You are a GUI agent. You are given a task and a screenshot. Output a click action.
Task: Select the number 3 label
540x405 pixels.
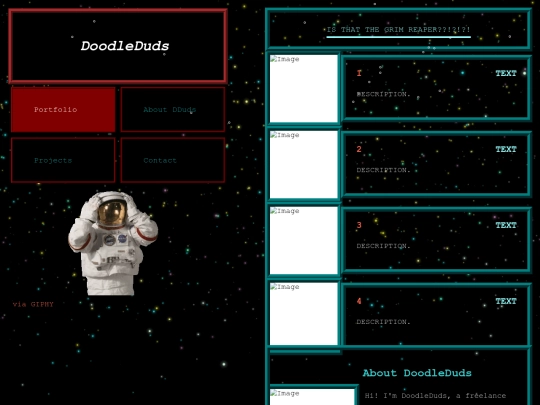tap(359, 225)
